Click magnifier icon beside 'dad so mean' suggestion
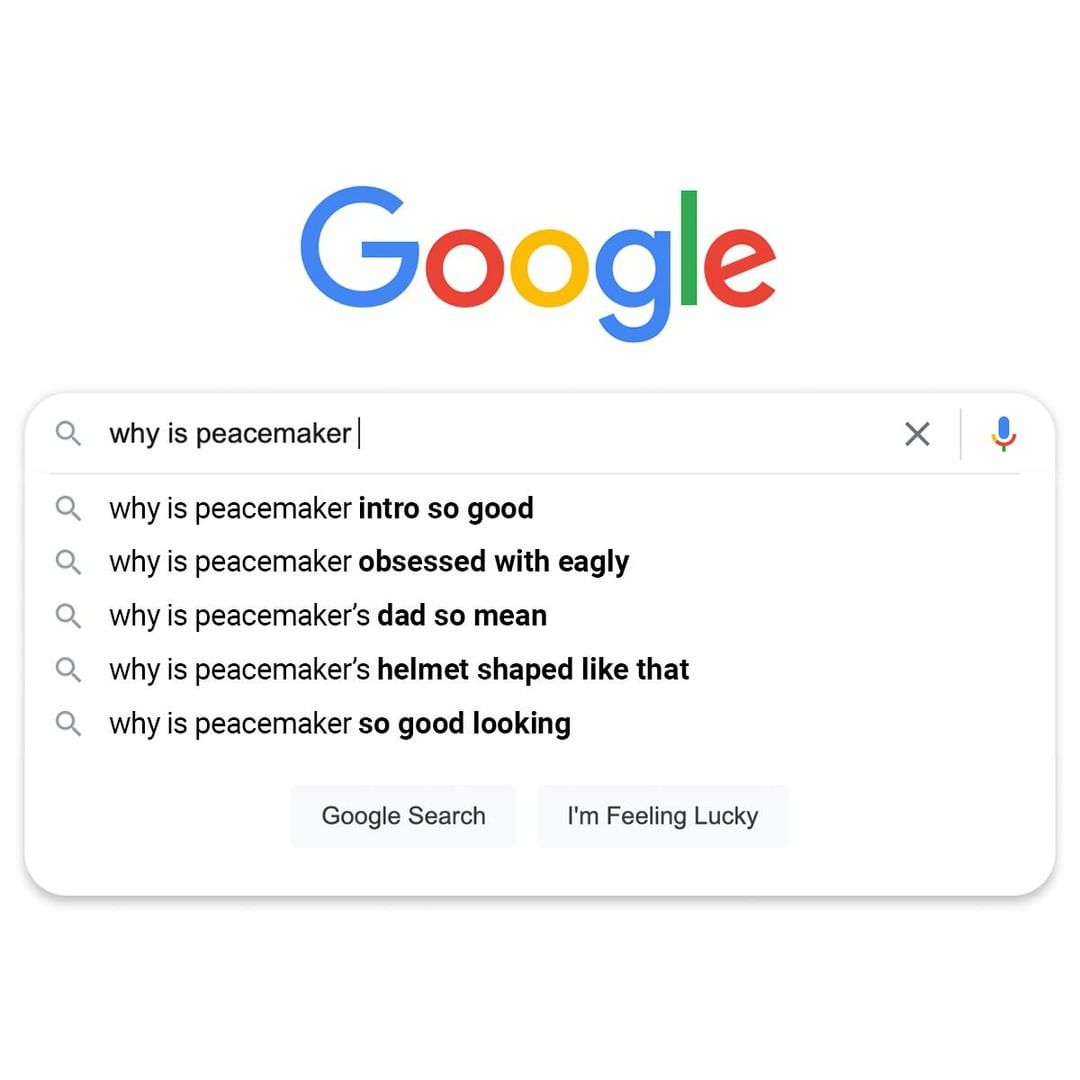Screen dimensions: 1080x1080 click(68, 615)
